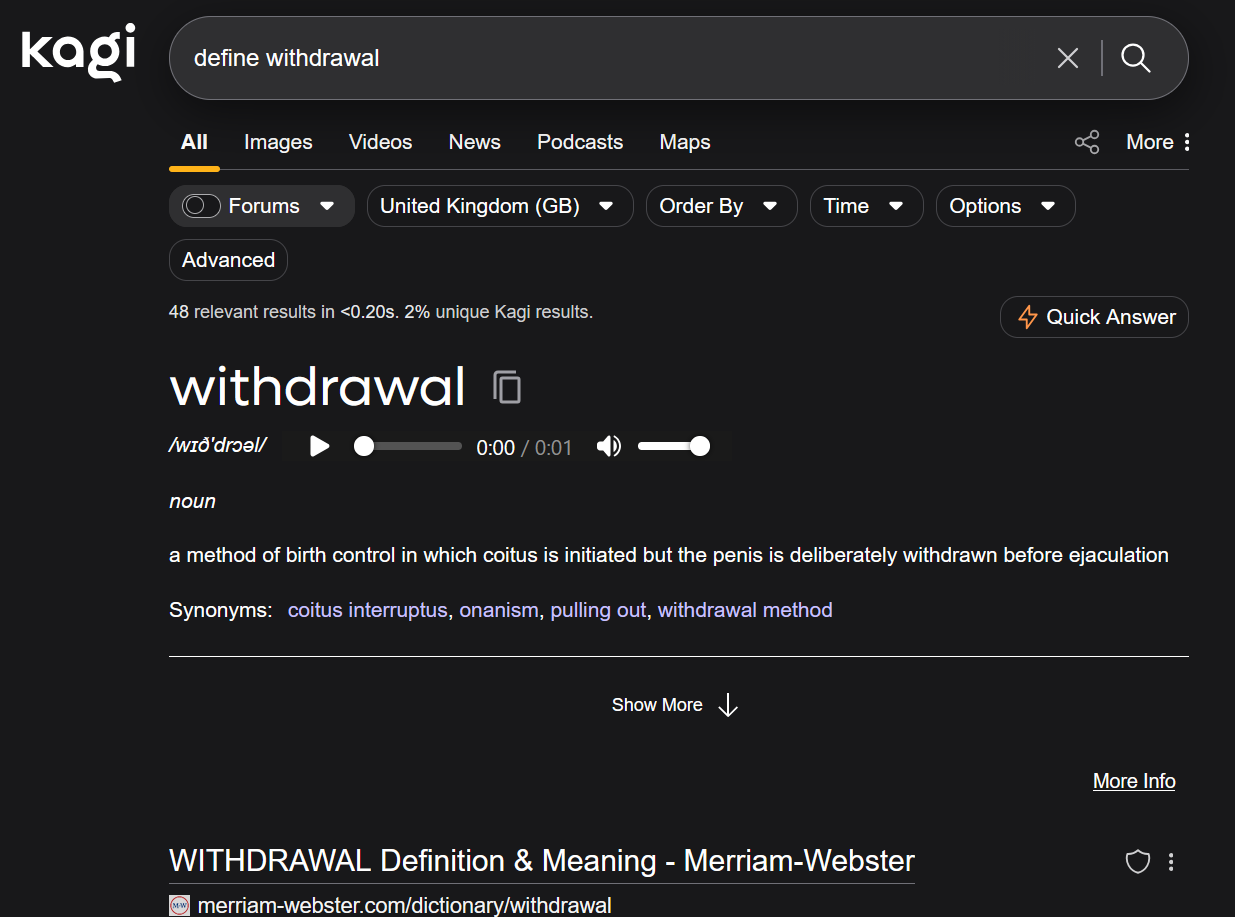Click the shield icon beside the Merriam-Webster result
The image size is (1235, 917).
tap(1137, 862)
